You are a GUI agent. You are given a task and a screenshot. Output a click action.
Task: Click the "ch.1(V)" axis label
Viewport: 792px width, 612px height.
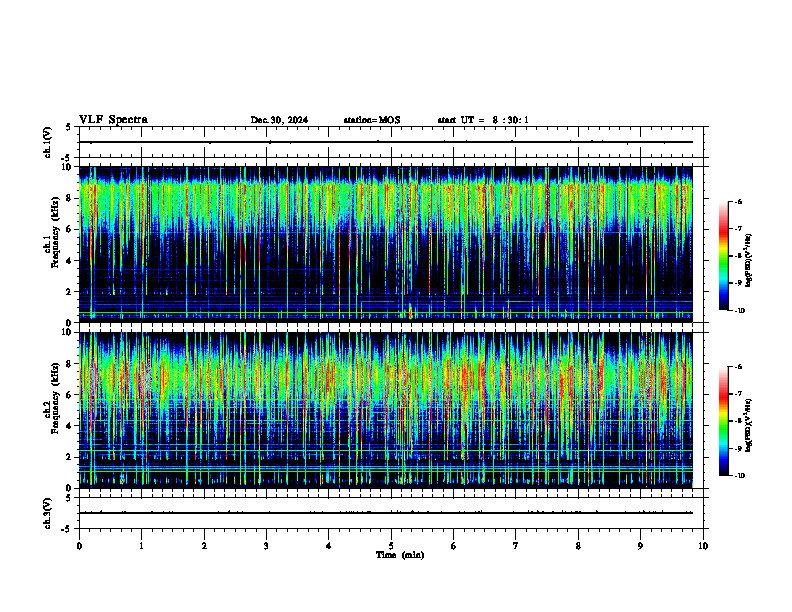(47, 142)
